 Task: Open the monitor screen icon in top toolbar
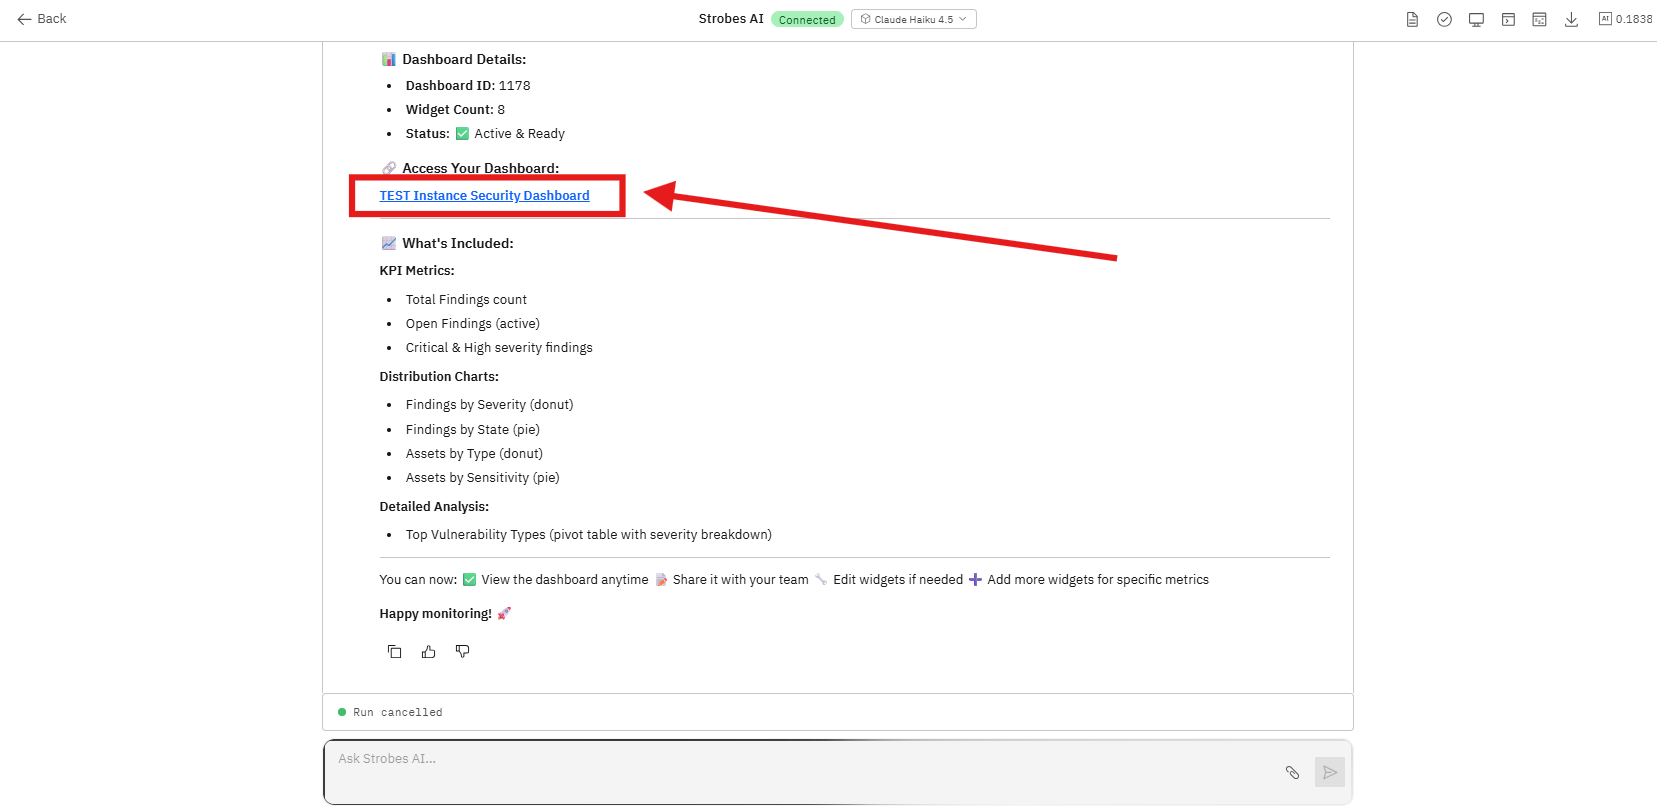[1476, 19]
